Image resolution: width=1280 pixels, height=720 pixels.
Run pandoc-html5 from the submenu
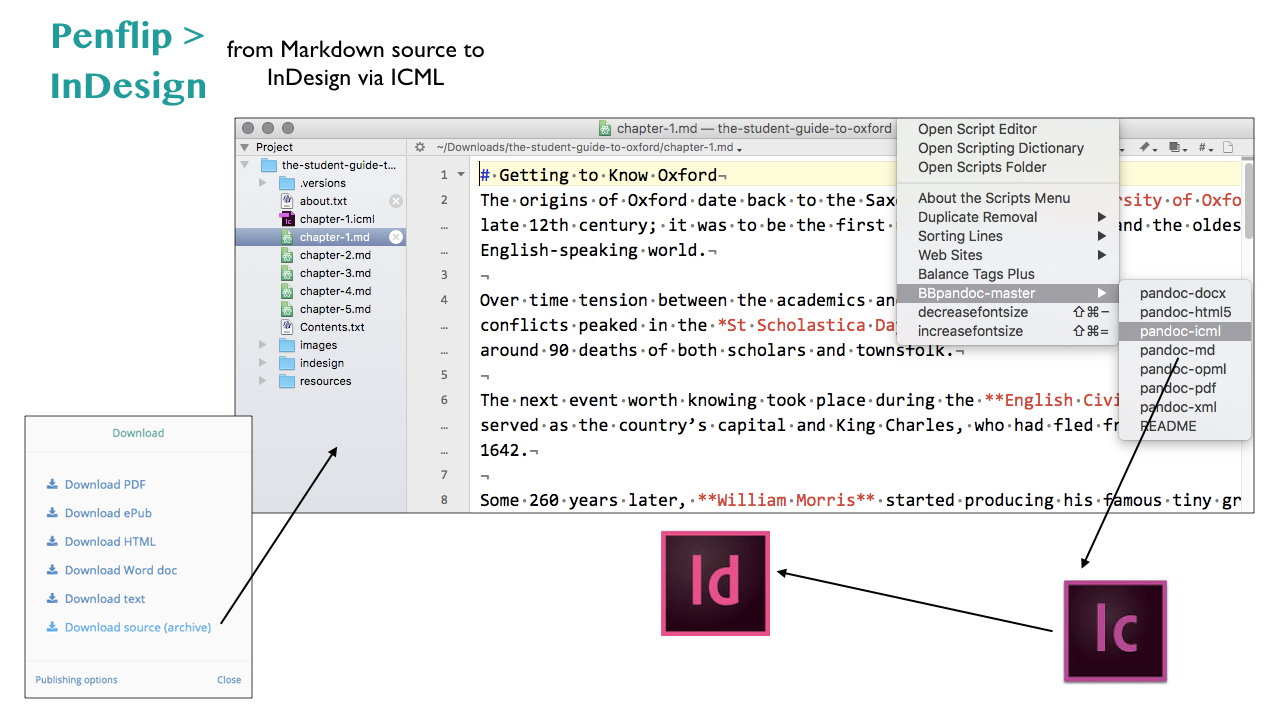click(1185, 312)
